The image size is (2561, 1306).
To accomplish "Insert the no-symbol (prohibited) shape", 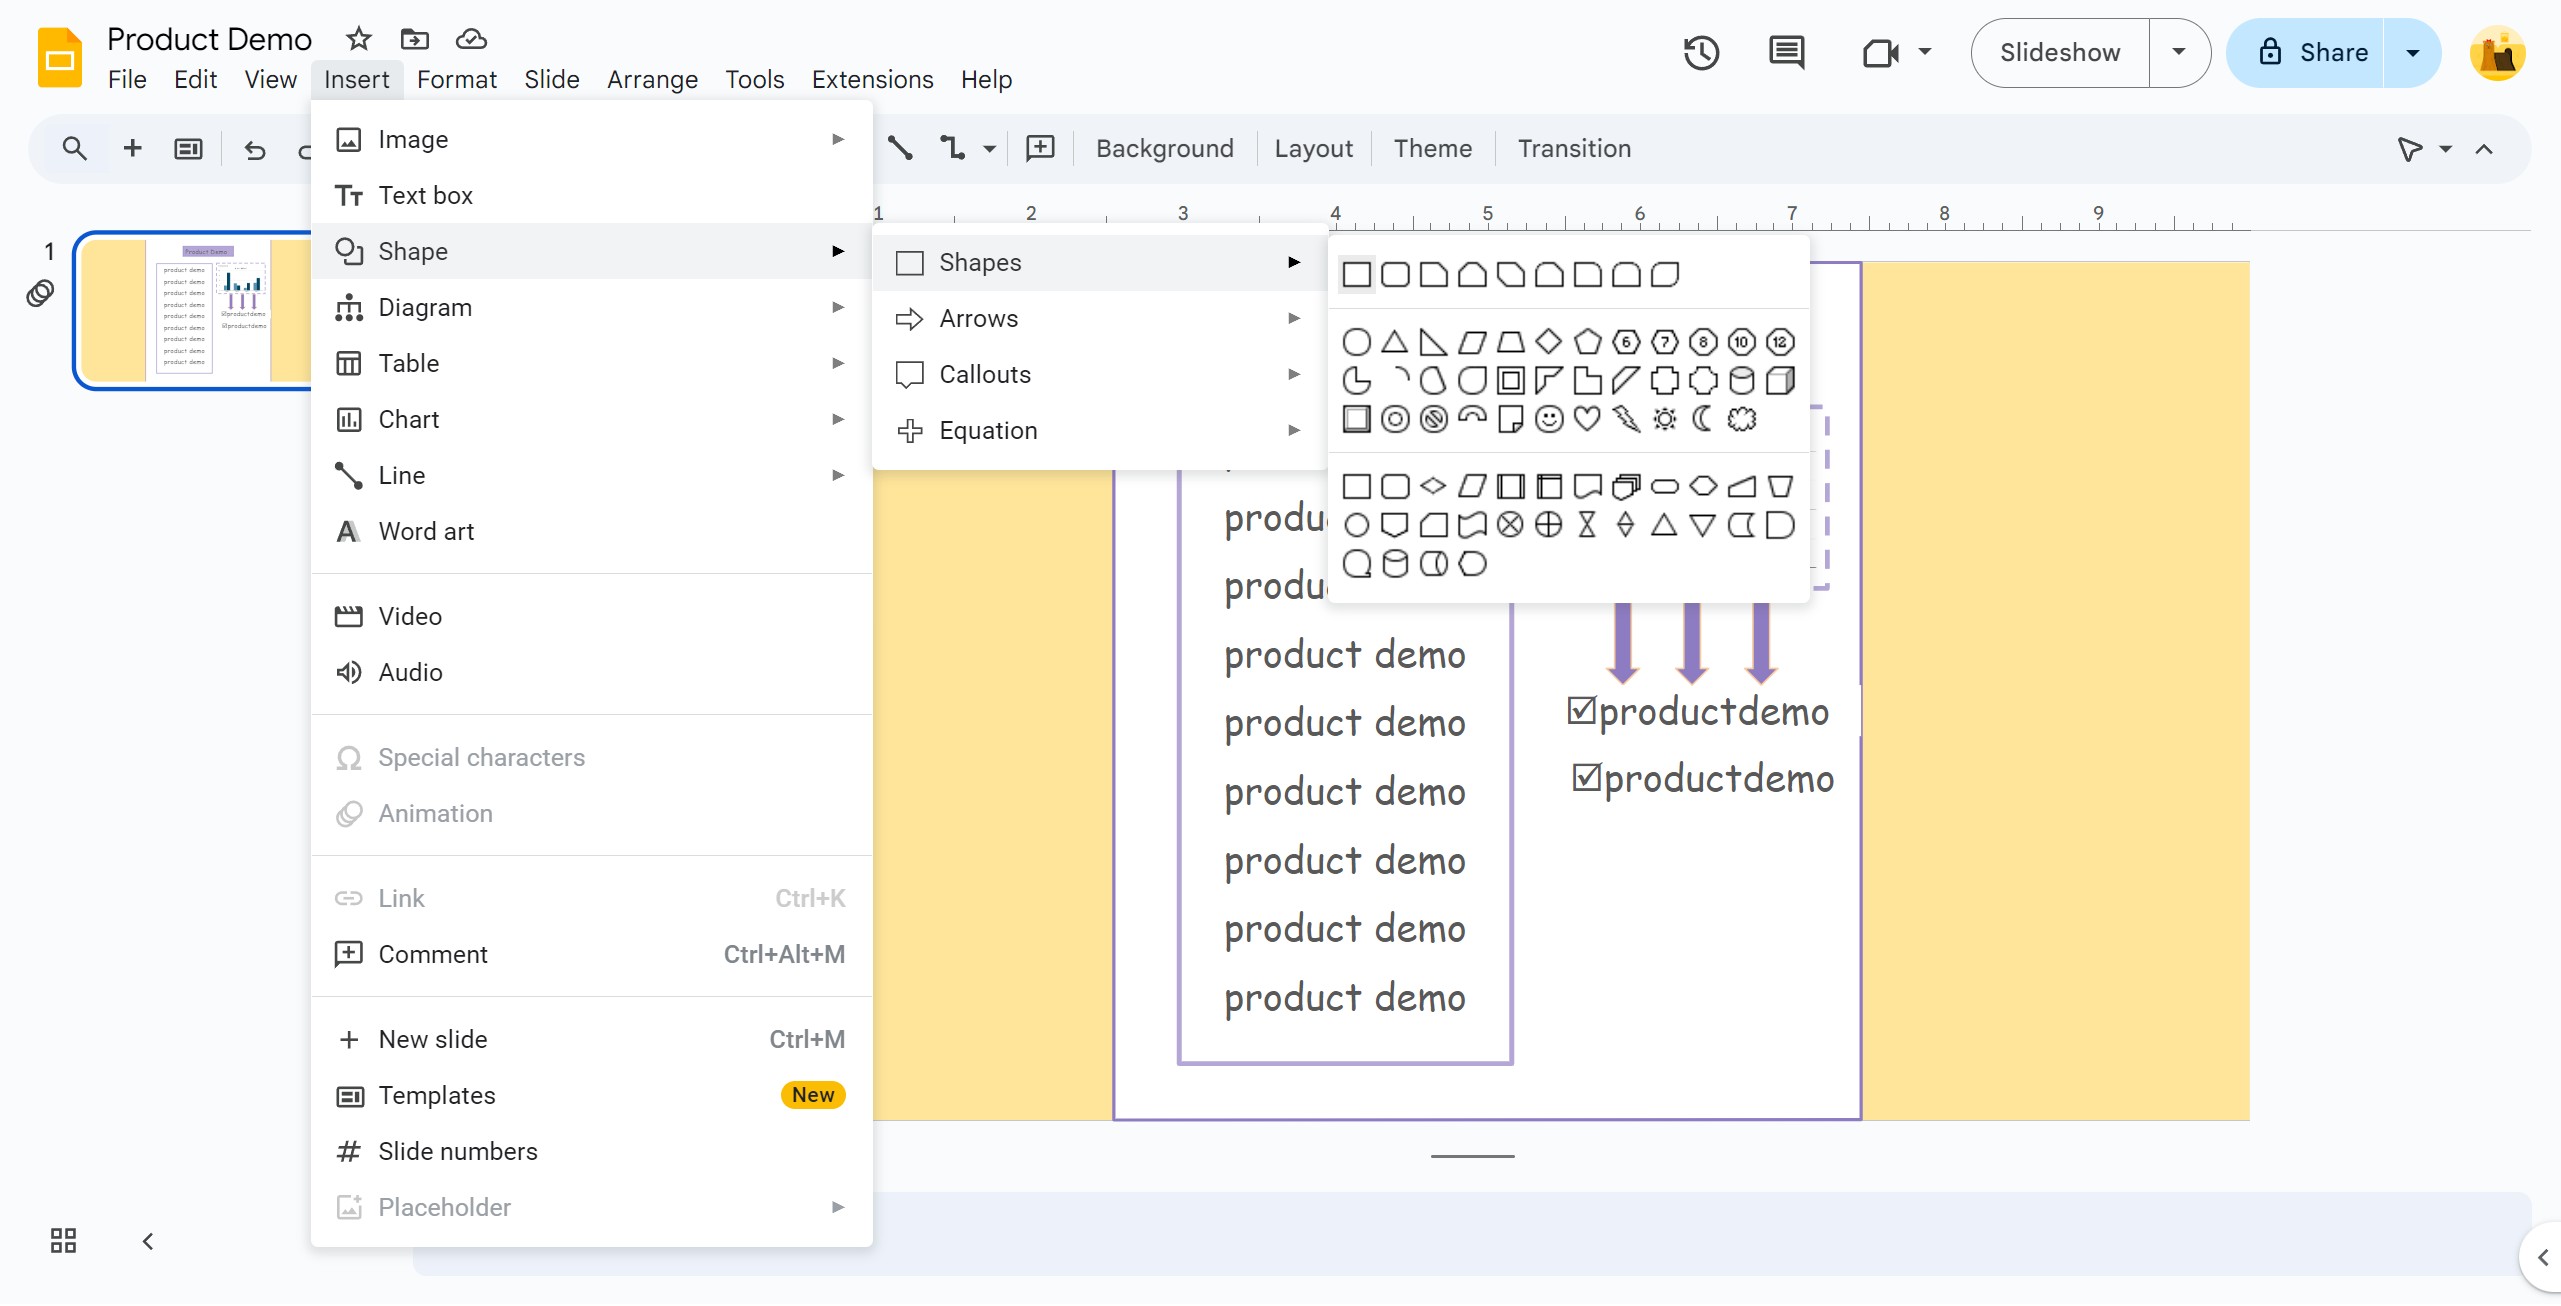I will pyautogui.click(x=1433, y=419).
